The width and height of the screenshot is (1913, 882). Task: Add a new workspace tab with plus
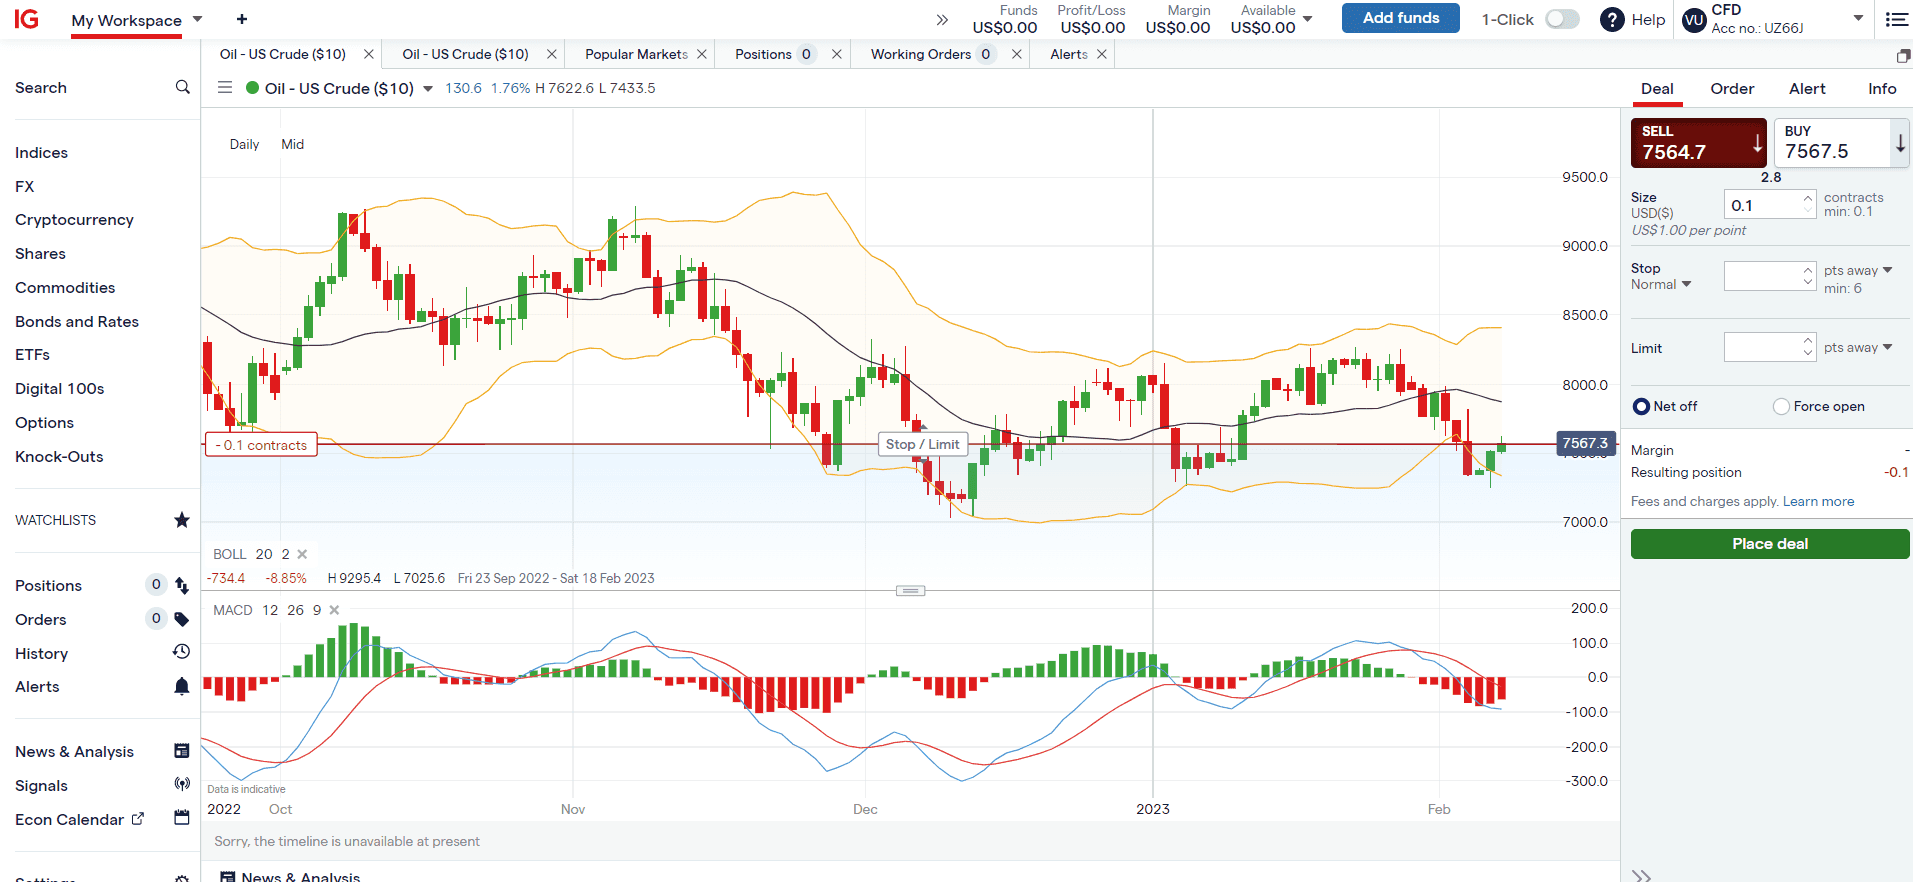click(242, 19)
